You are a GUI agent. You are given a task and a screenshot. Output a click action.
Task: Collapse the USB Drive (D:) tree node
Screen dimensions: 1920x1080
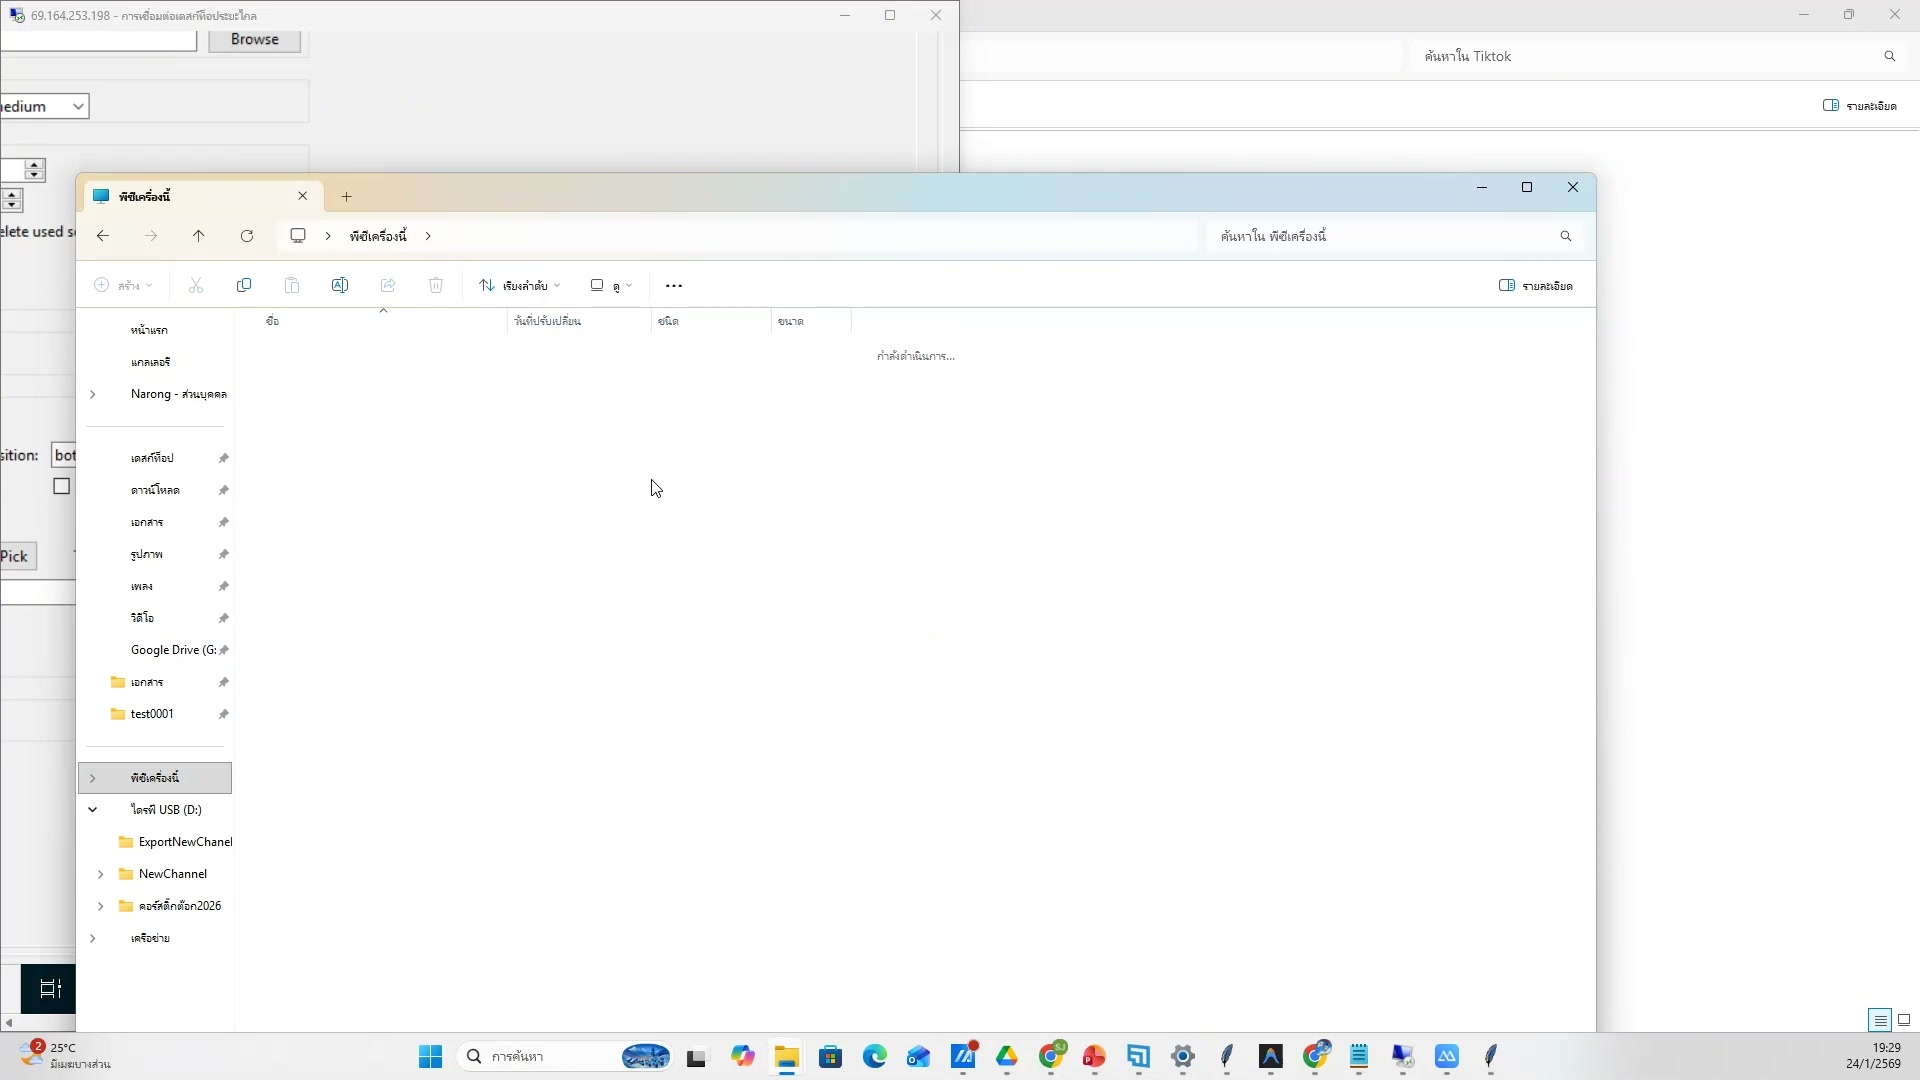pos(93,810)
